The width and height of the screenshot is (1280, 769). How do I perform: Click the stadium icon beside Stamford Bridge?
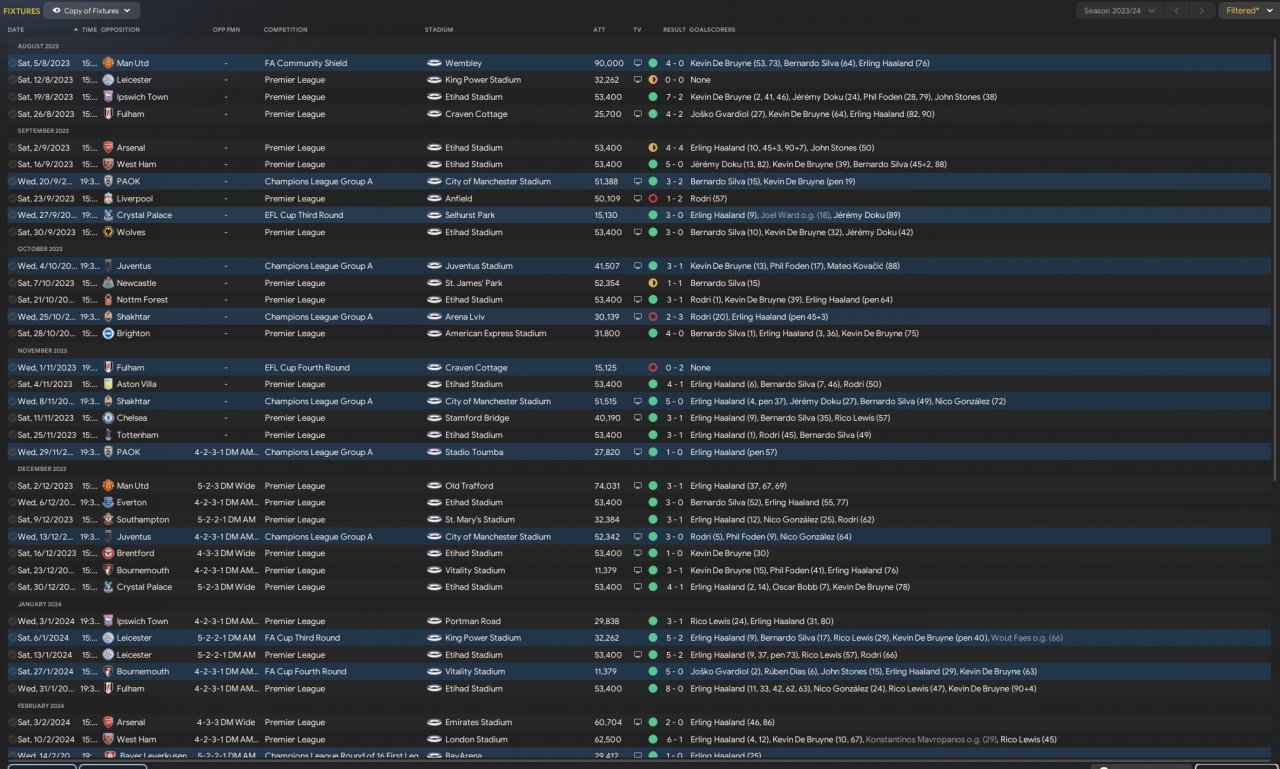(434, 418)
